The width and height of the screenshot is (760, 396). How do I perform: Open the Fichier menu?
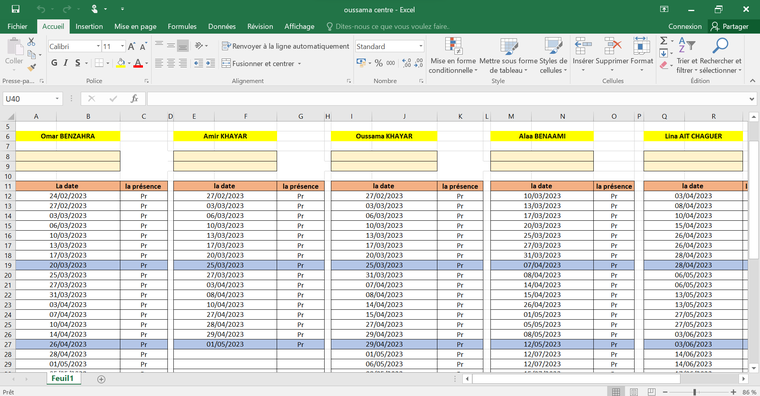click(17, 26)
